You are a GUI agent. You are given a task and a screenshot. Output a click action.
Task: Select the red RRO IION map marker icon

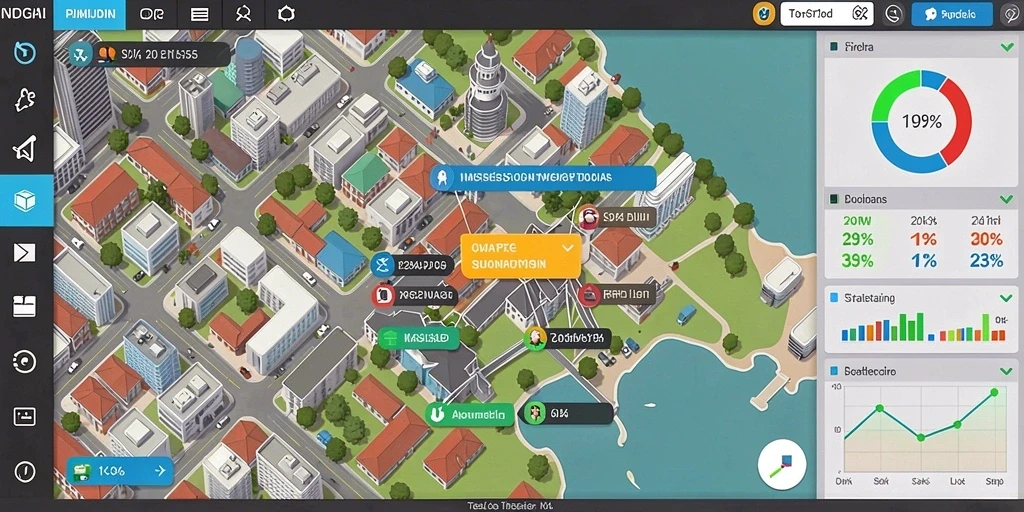(x=589, y=295)
